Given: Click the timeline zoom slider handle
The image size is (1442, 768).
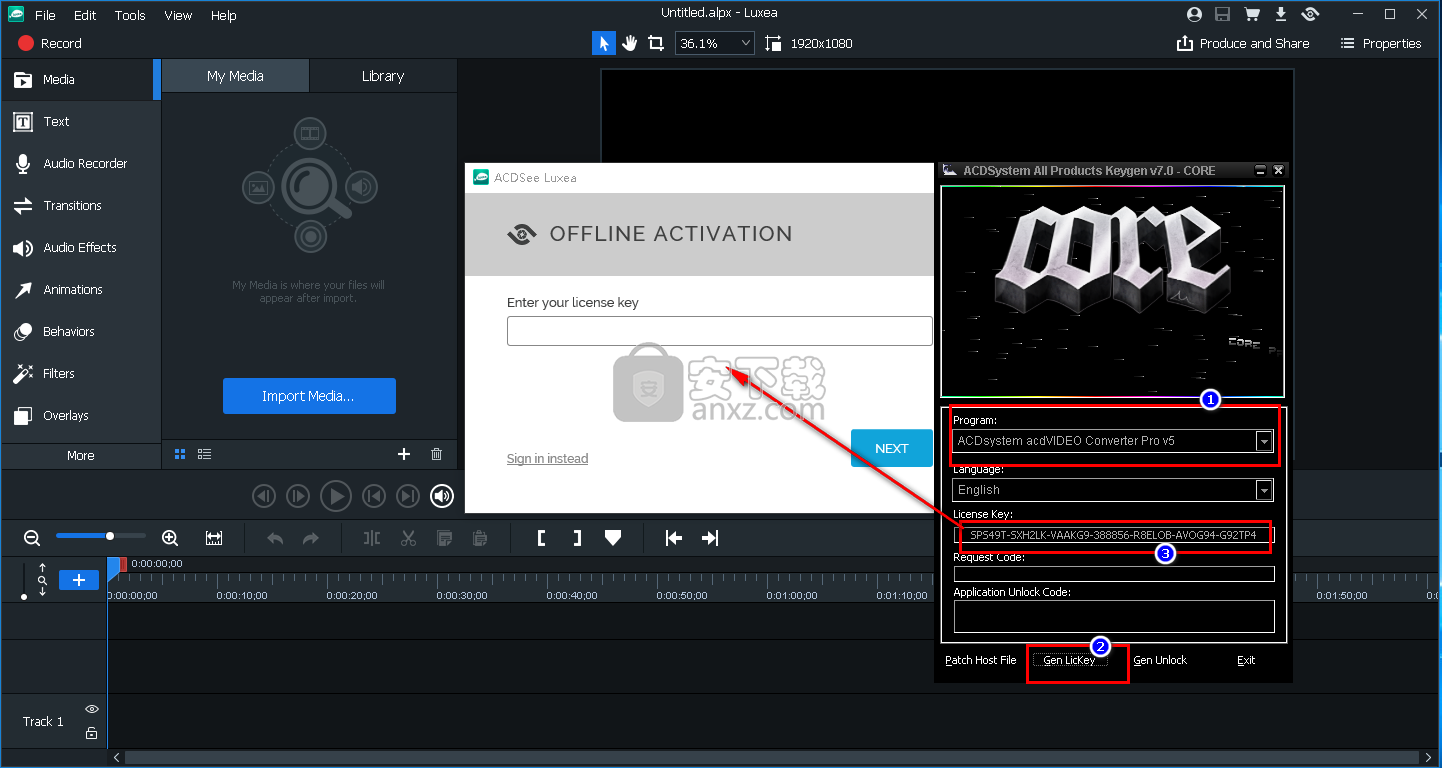Looking at the screenshot, I should (x=110, y=536).
